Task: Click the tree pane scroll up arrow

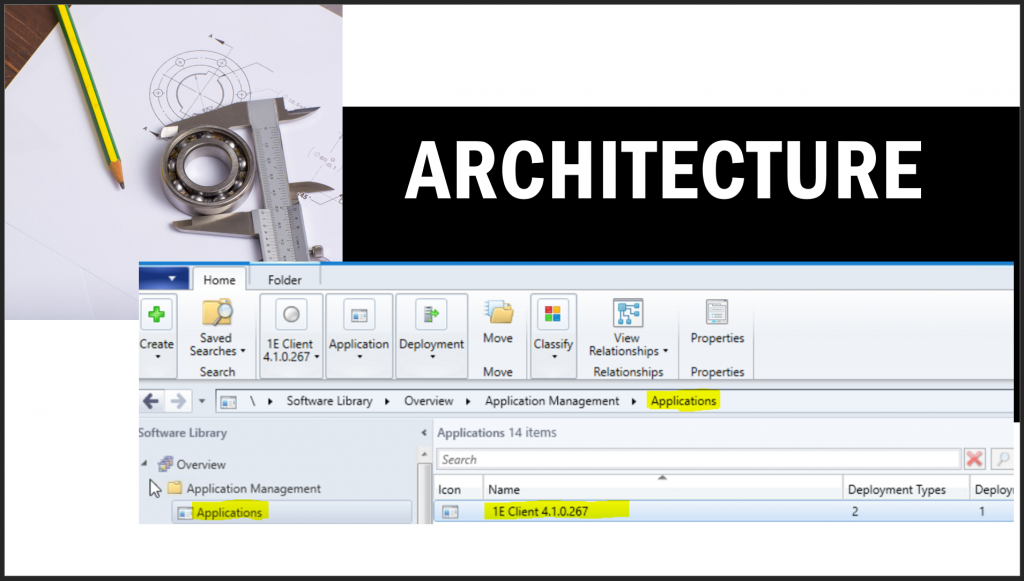Action: (x=424, y=454)
